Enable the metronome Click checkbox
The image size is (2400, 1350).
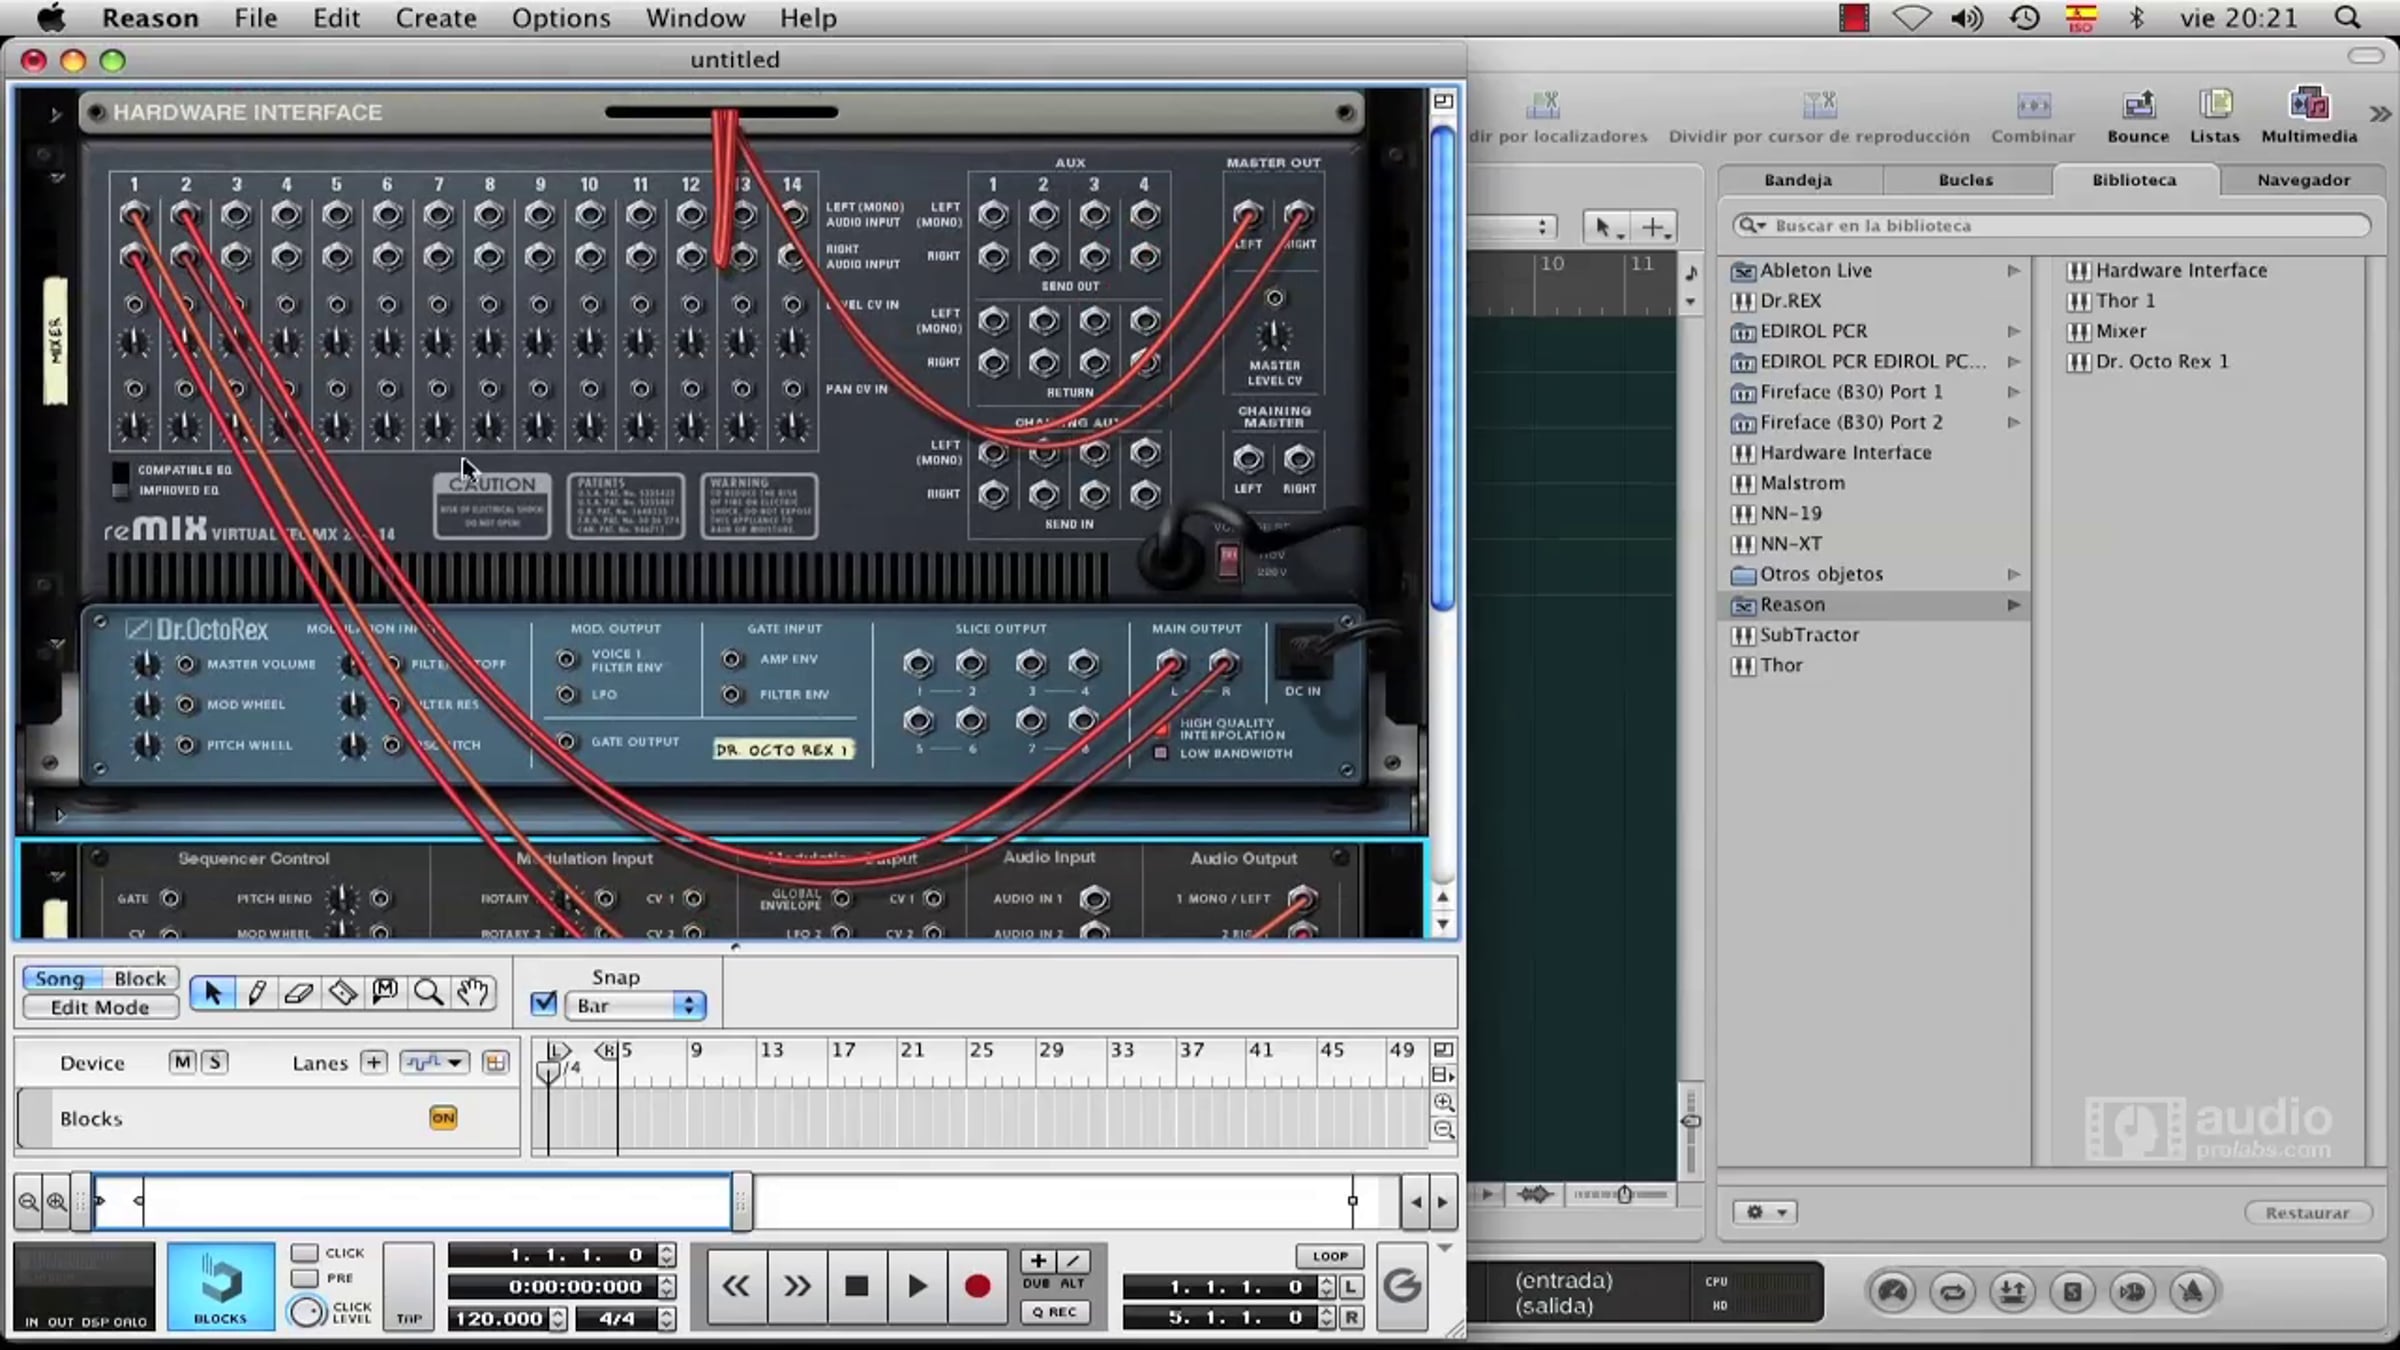305,1253
